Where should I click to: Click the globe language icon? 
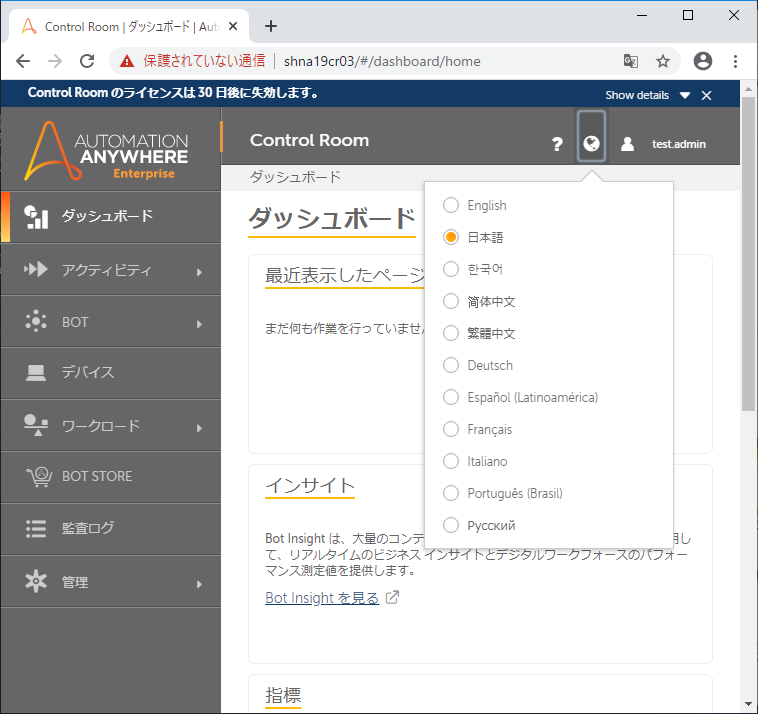point(591,144)
